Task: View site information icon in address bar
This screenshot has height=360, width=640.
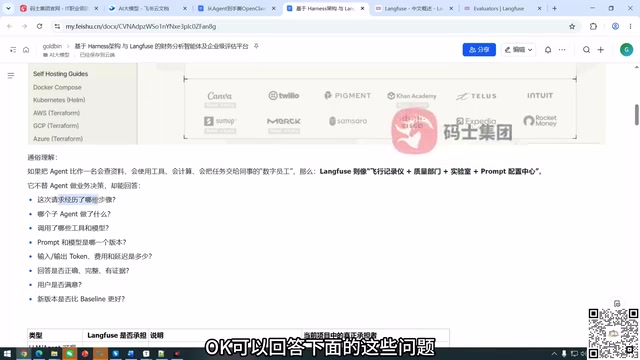Action: coord(57,26)
